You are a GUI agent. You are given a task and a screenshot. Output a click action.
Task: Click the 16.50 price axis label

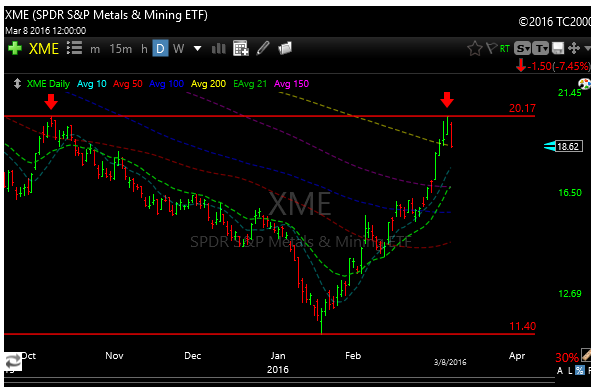click(570, 193)
